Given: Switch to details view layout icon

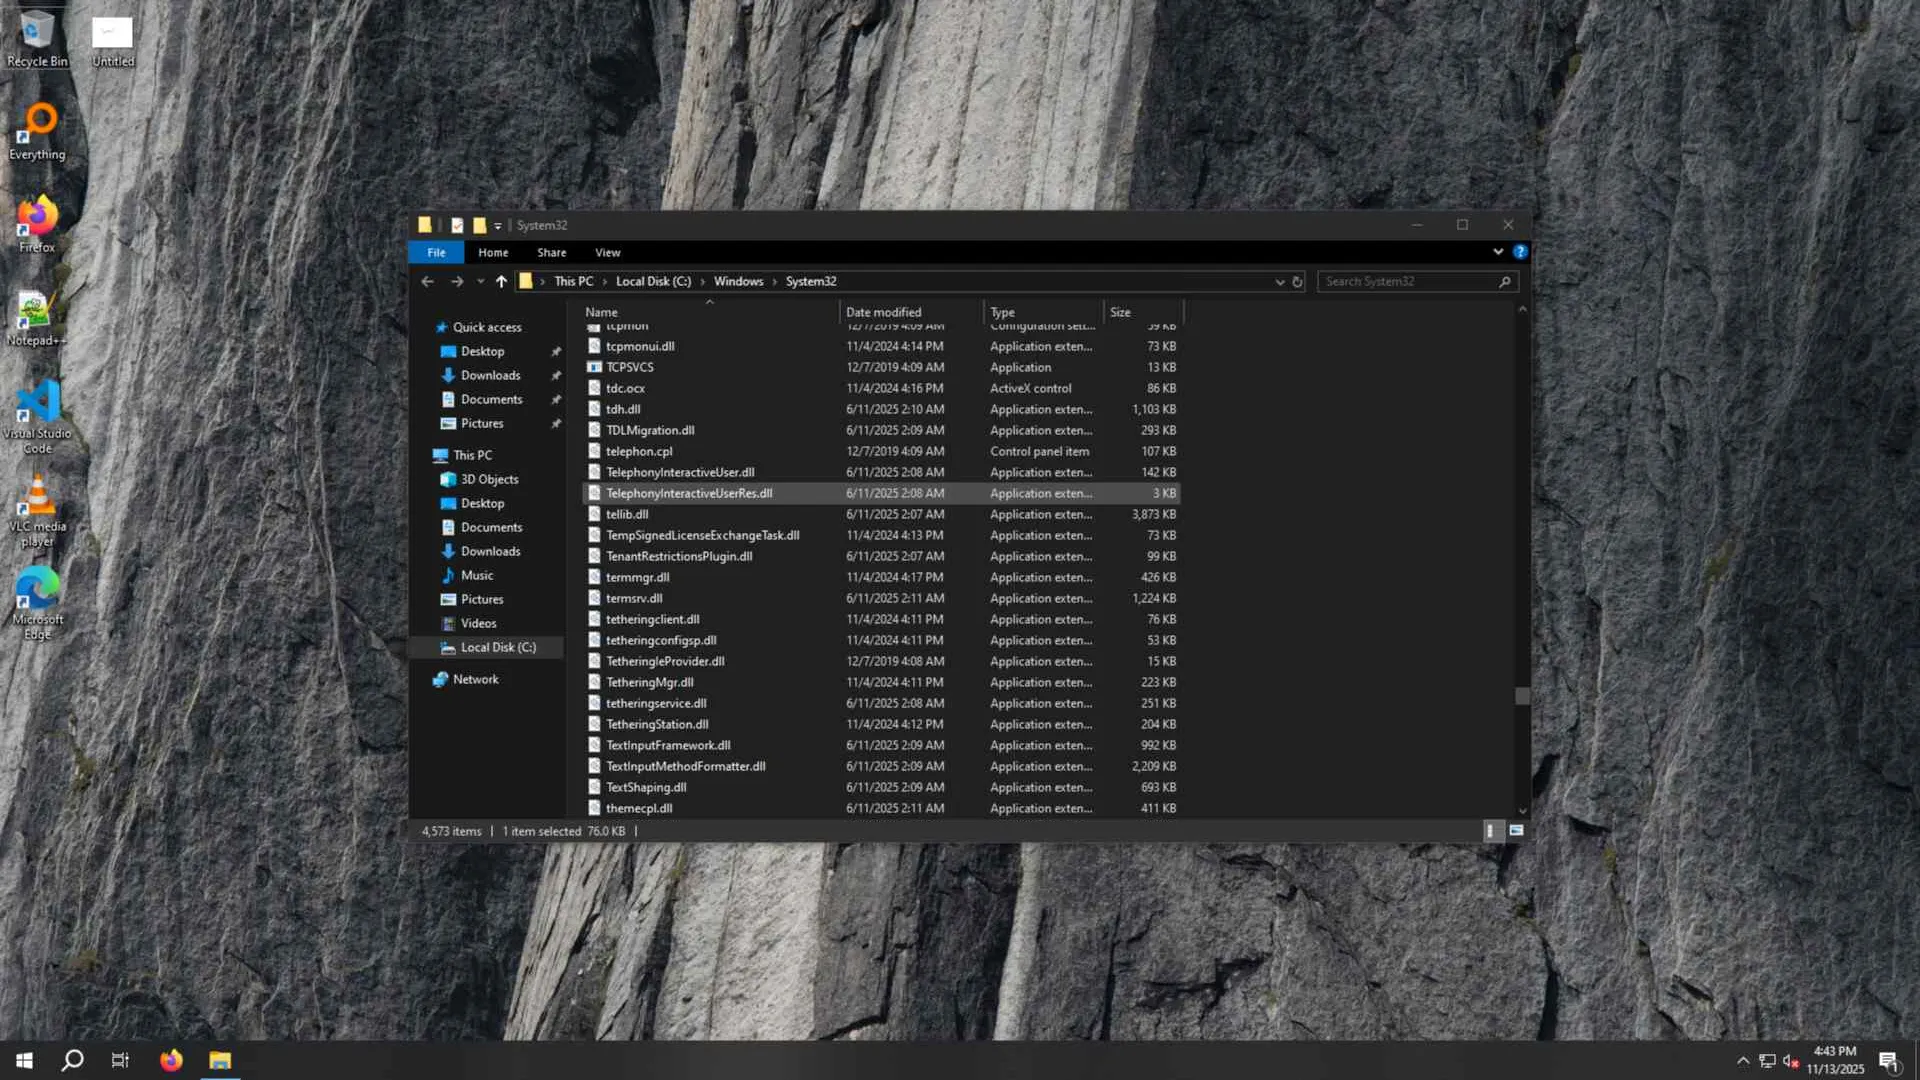Looking at the screenshot, I should 1490,831.
